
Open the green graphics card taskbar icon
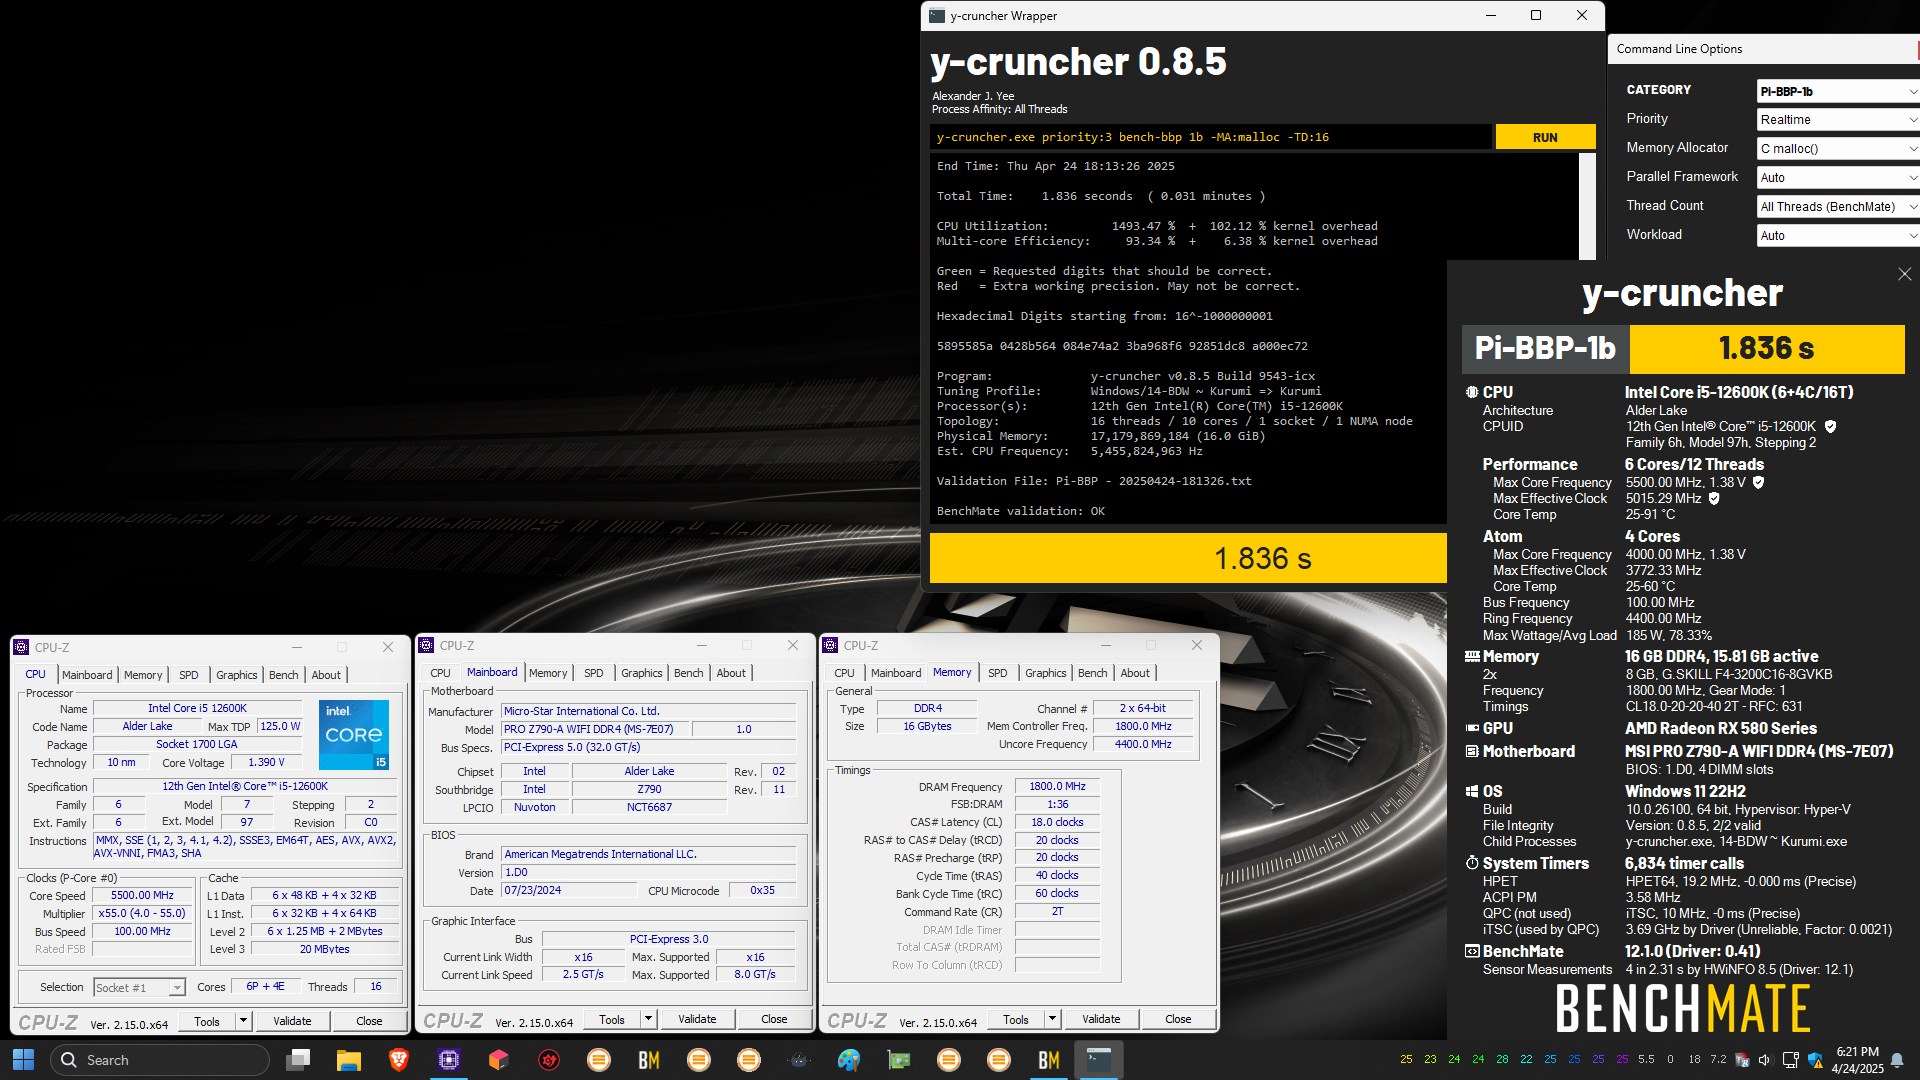898,1060
